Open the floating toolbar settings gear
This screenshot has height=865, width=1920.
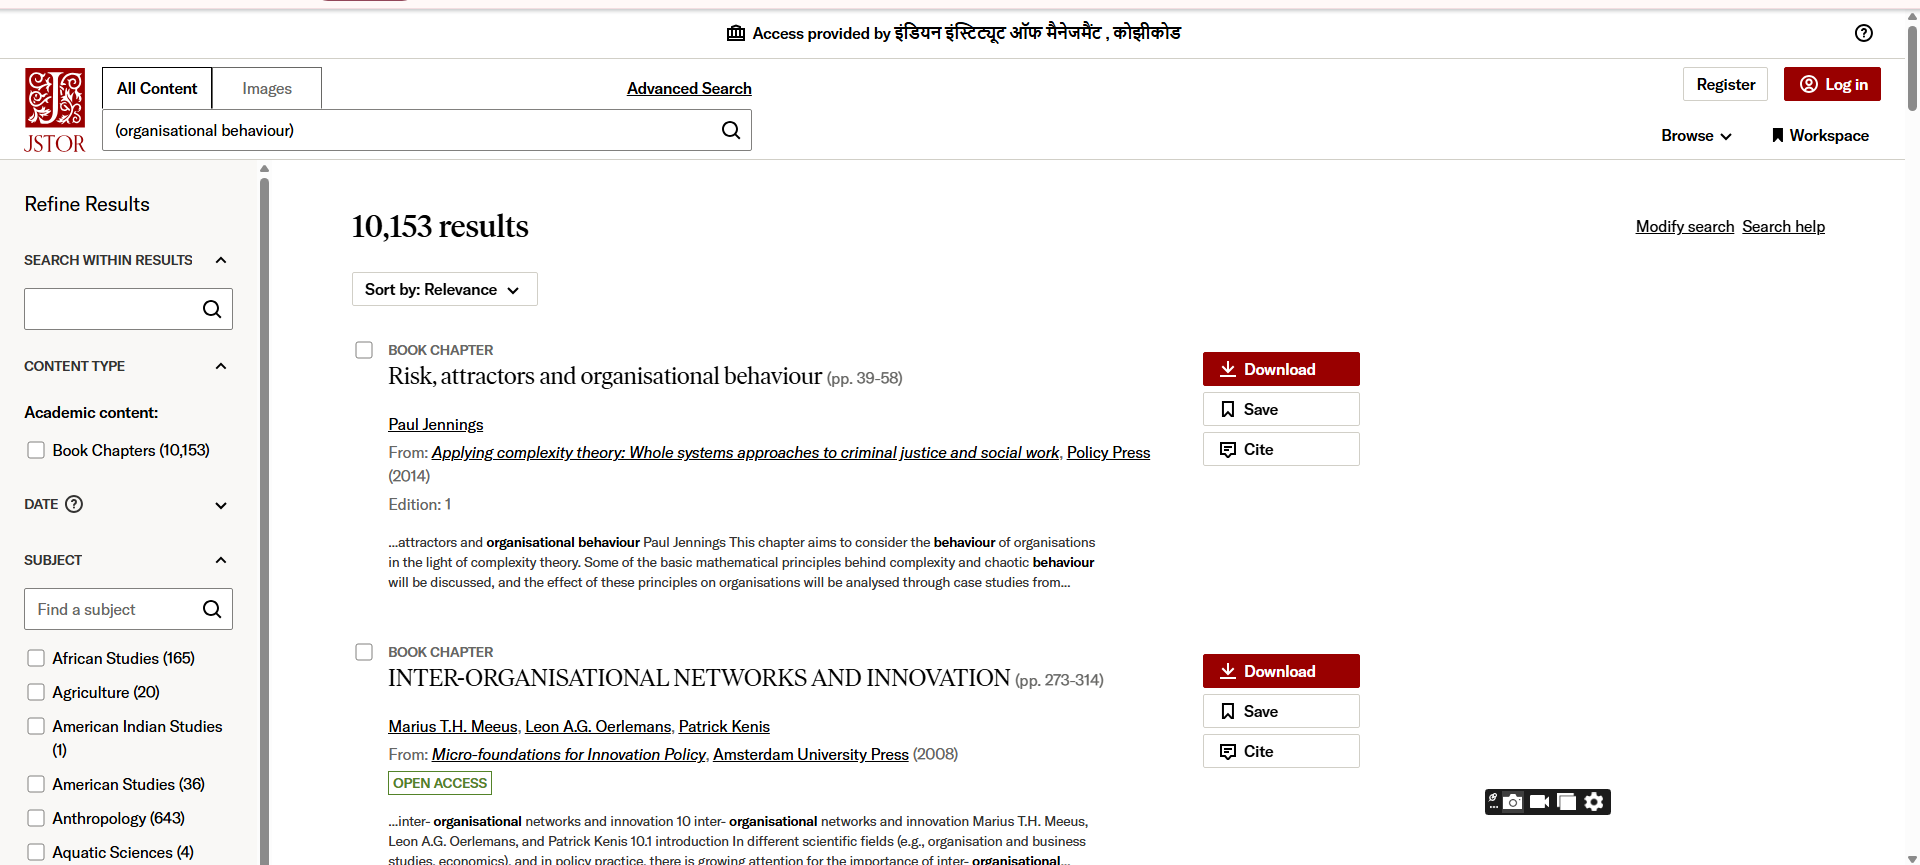pyautogui.click(x=1594, y=802)
